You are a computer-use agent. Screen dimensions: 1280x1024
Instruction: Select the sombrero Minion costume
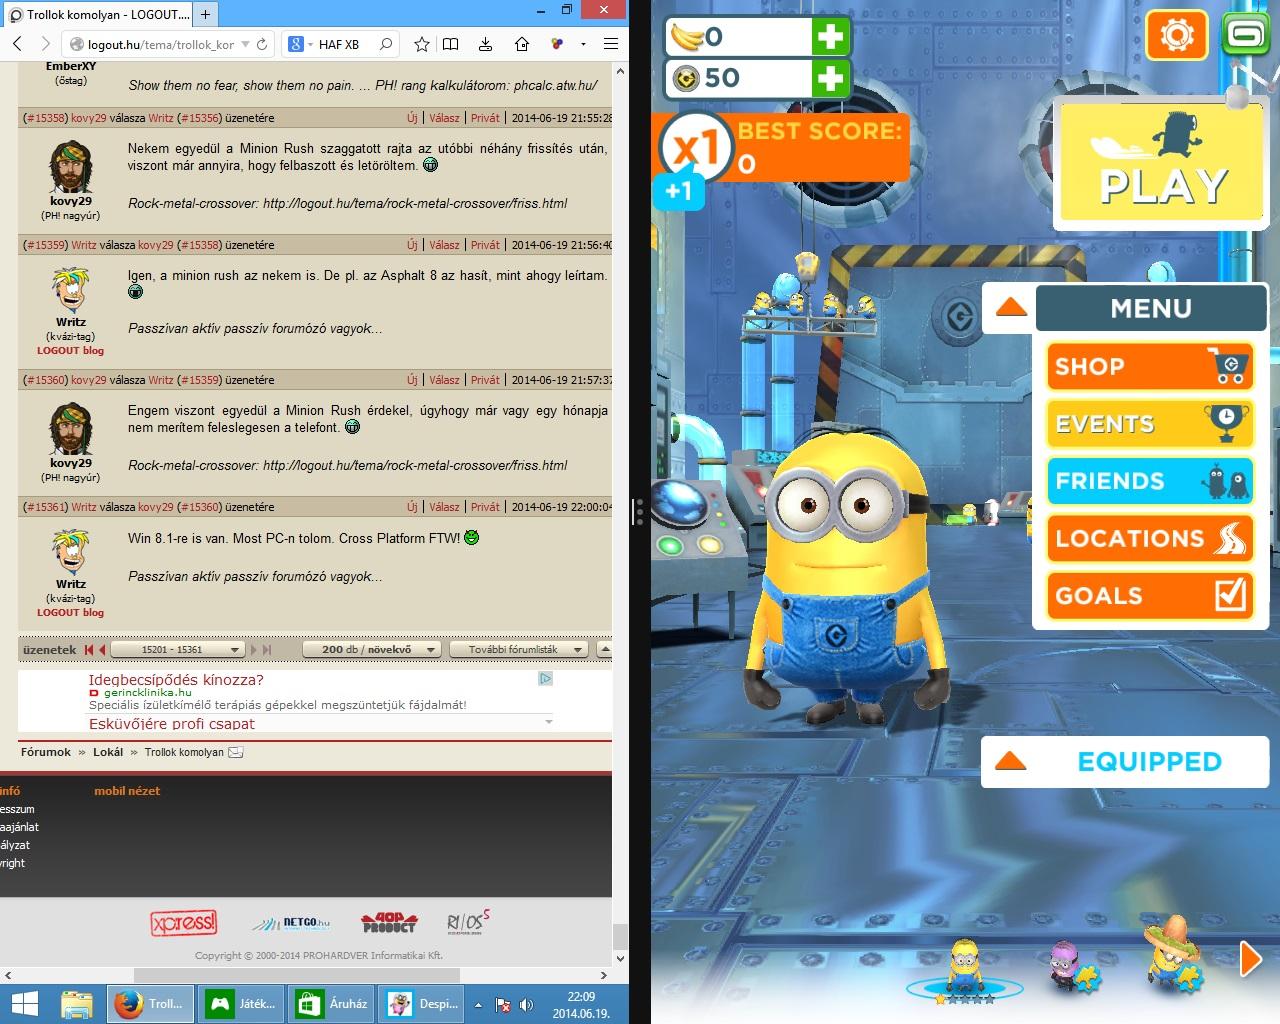(x=1174, y=955)
